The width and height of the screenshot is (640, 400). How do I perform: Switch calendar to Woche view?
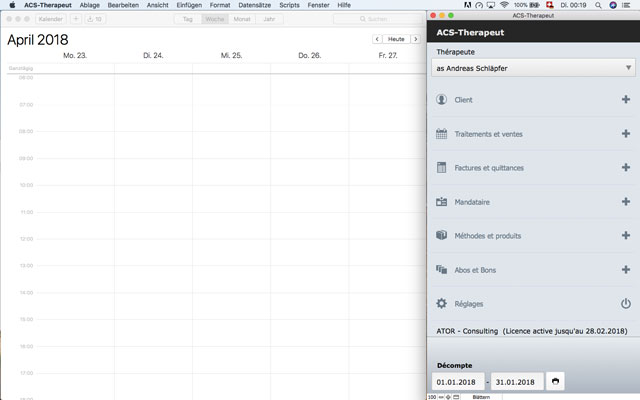click(215, 19)
